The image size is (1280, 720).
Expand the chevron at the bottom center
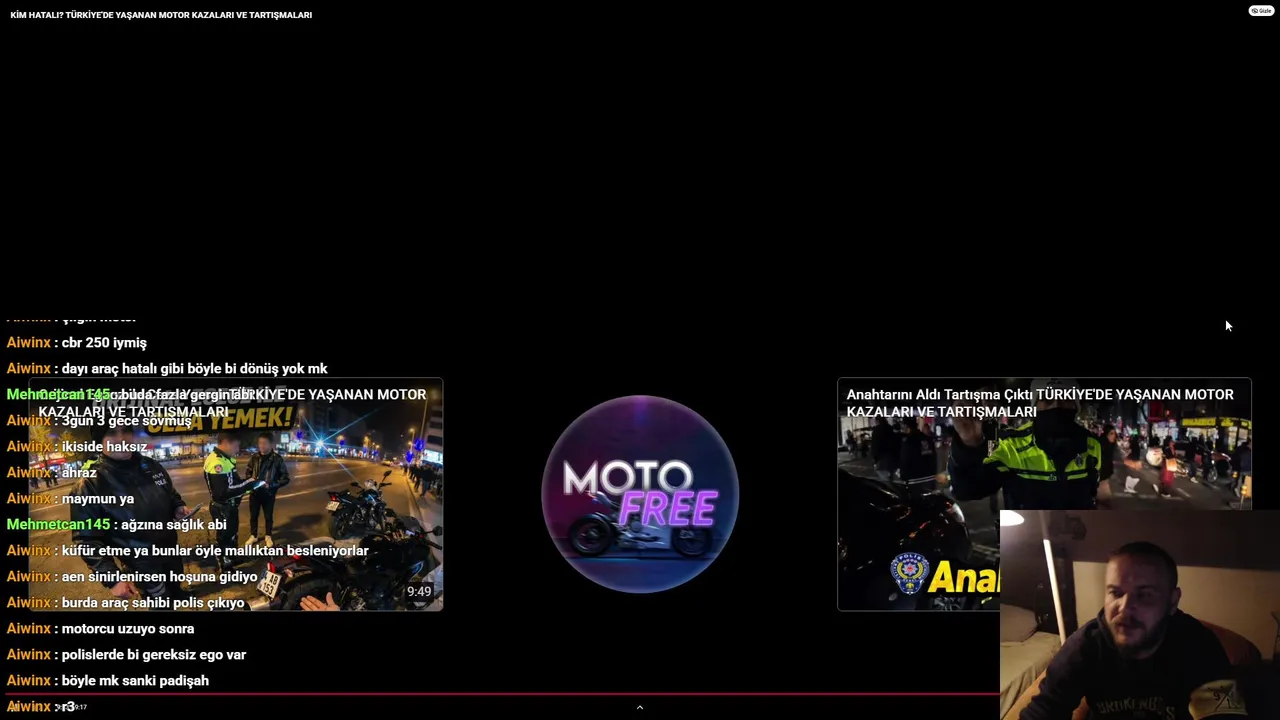(x=640, y=707)
